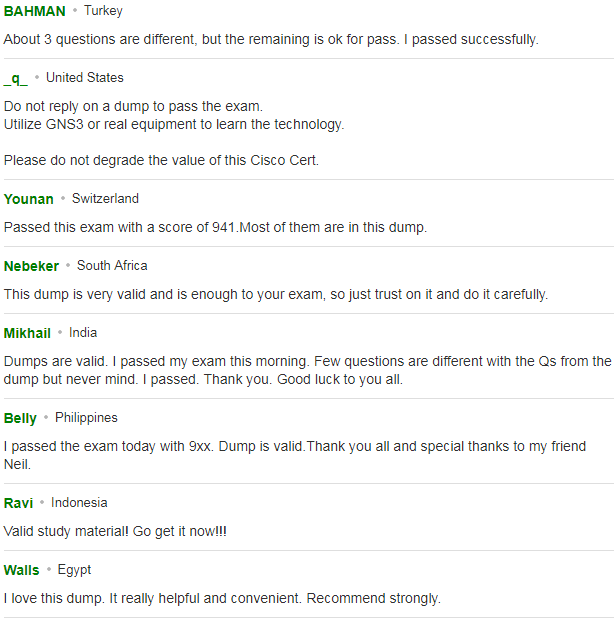Click the 'Valid study material' comment text
Viewport: 616px width, 620px height.
point(115,531)
